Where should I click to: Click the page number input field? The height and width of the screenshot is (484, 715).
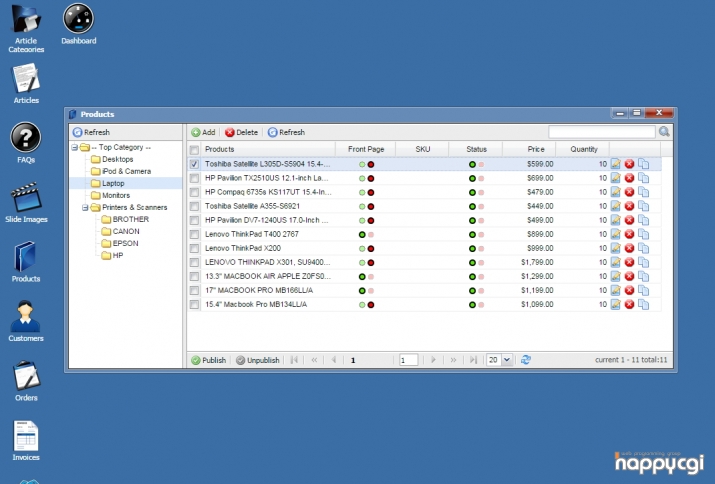409,360
